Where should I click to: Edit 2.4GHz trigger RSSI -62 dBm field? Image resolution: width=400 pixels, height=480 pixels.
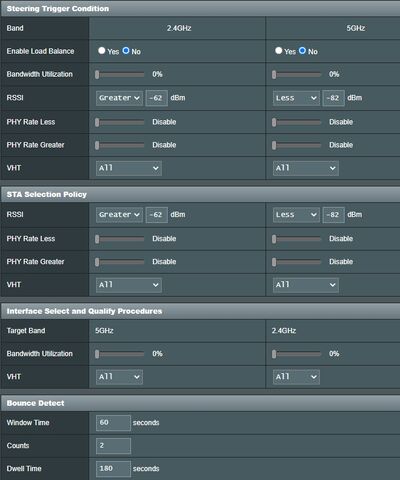pyautogui.click(x=156, y=98)
